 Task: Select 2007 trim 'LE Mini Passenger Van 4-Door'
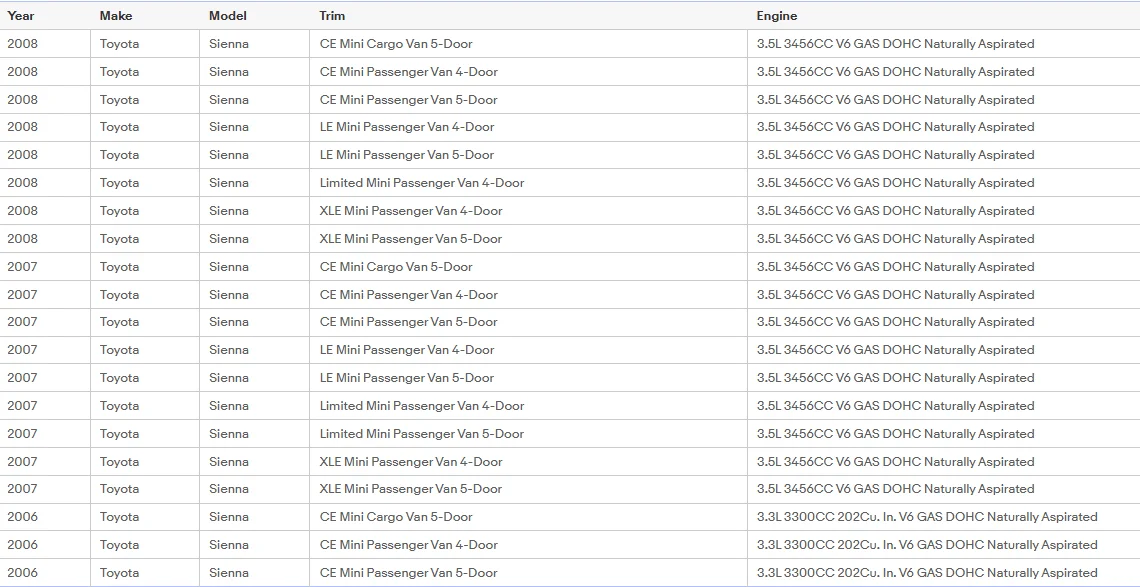pos(407,350)
